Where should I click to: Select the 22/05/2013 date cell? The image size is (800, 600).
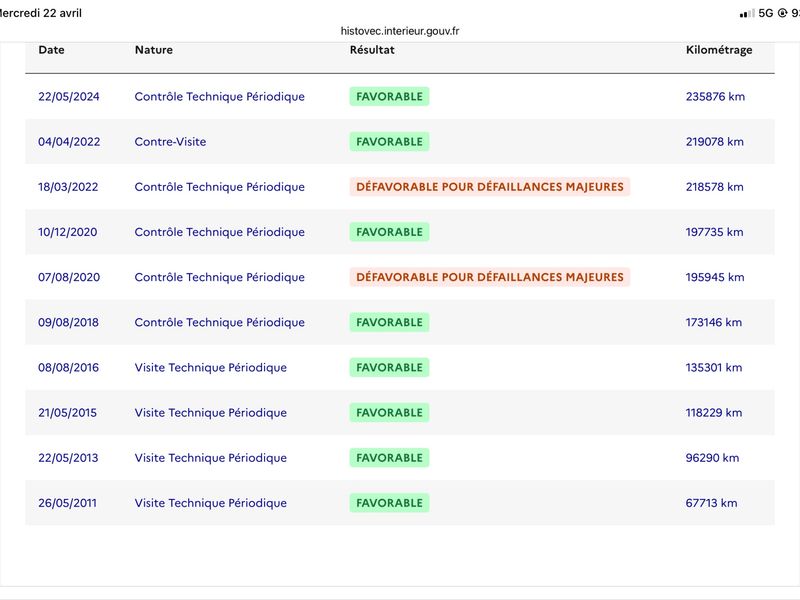tap(68, 458)
